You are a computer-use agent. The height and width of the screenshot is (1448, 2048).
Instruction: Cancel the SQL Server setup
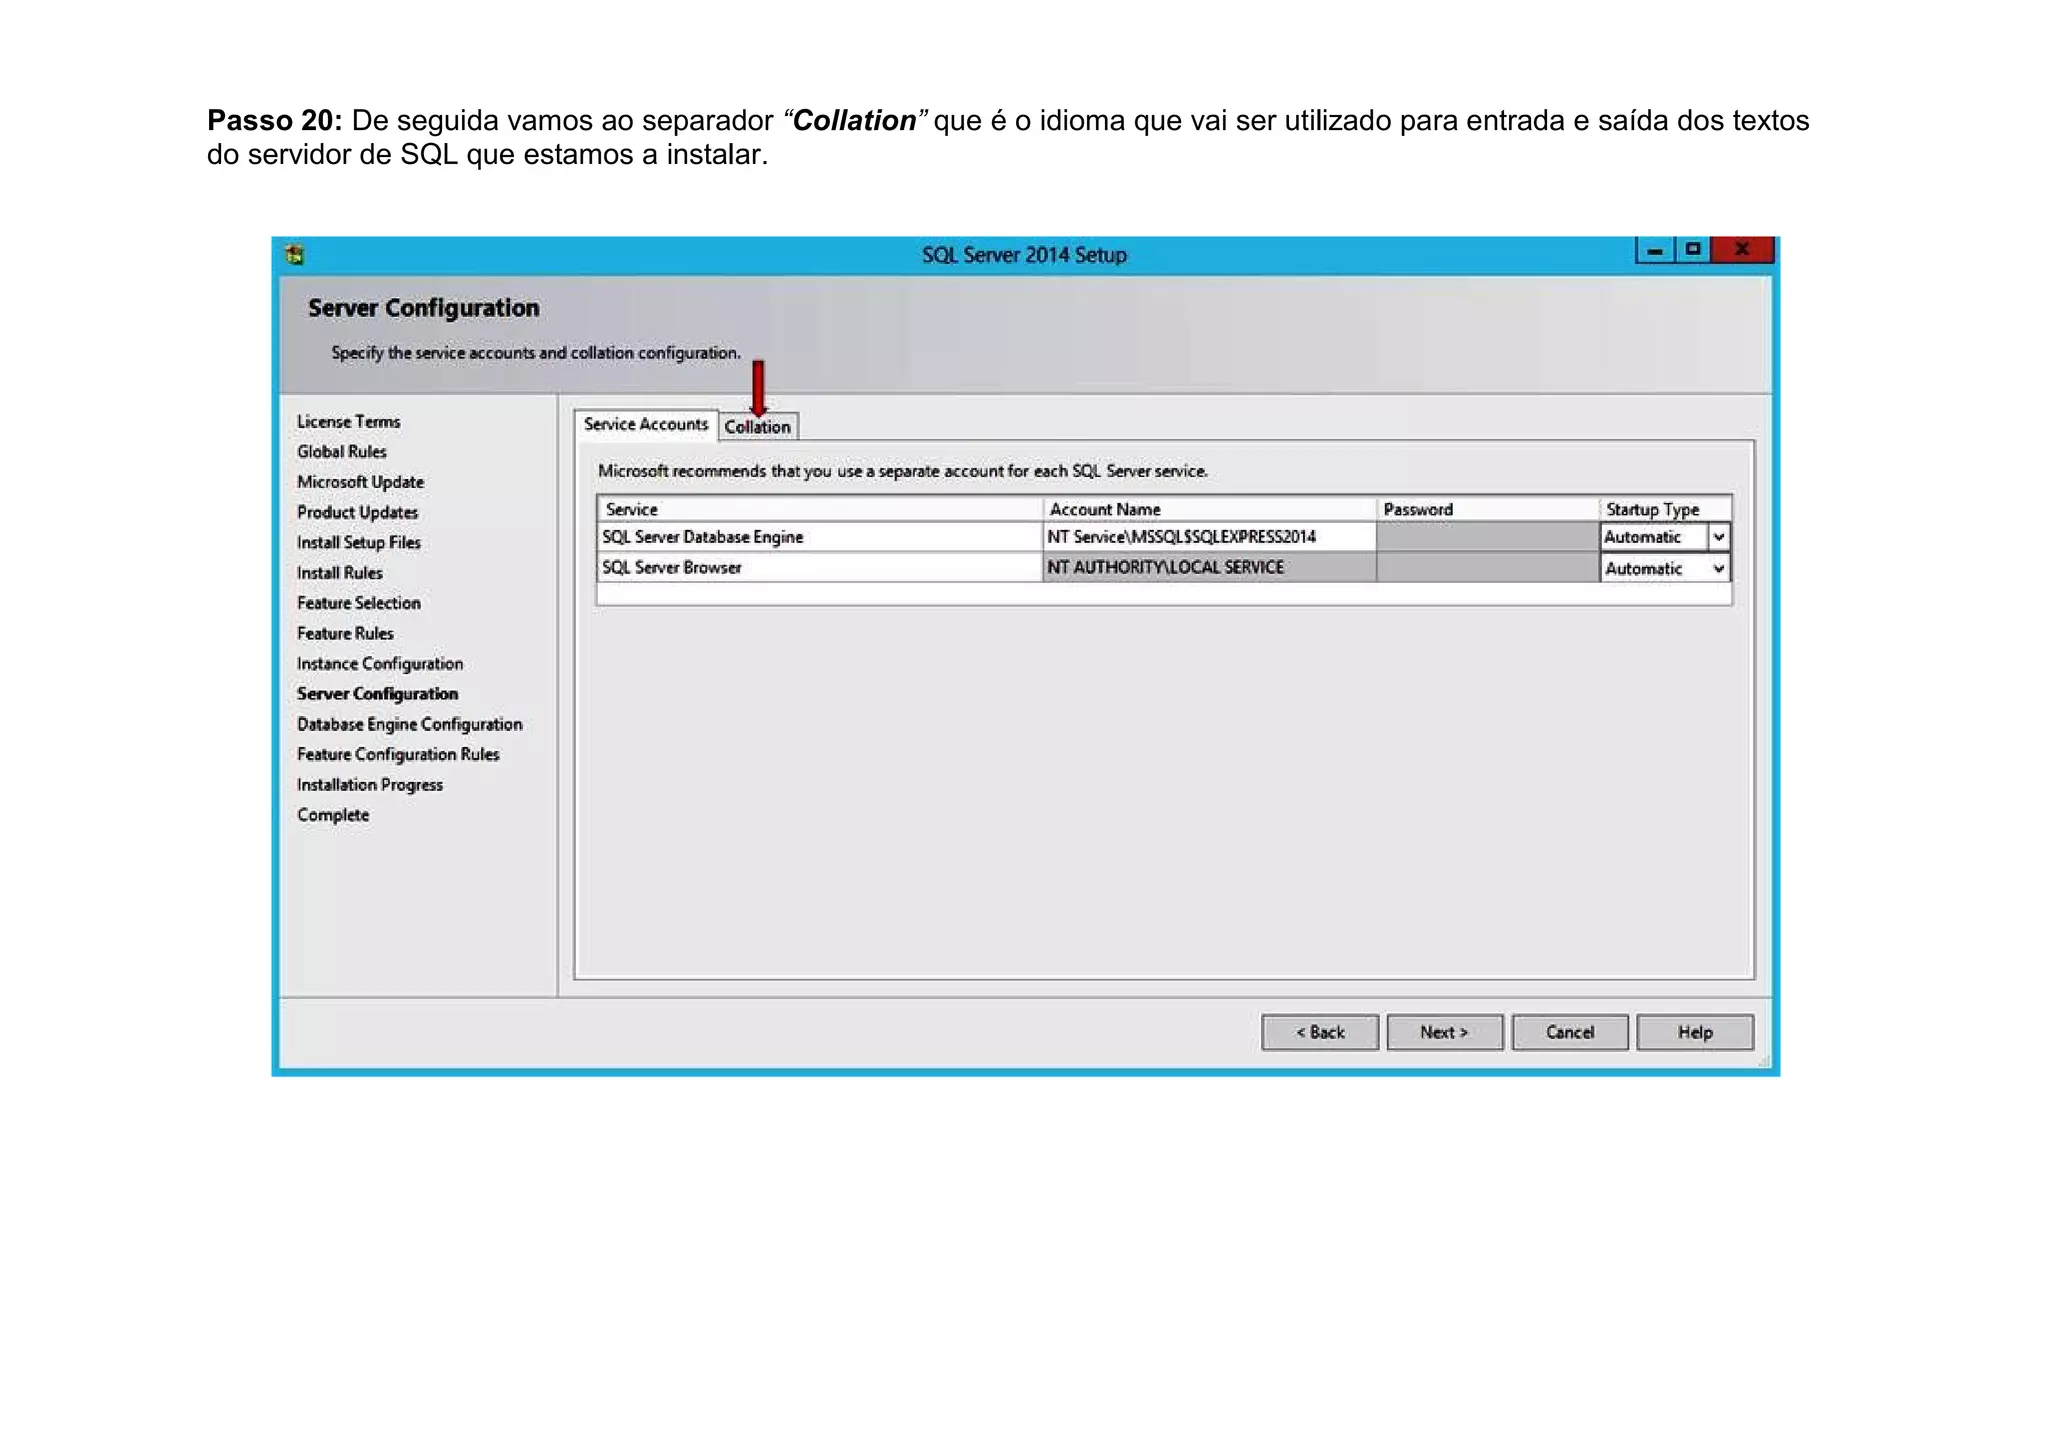[1570, 1032]
